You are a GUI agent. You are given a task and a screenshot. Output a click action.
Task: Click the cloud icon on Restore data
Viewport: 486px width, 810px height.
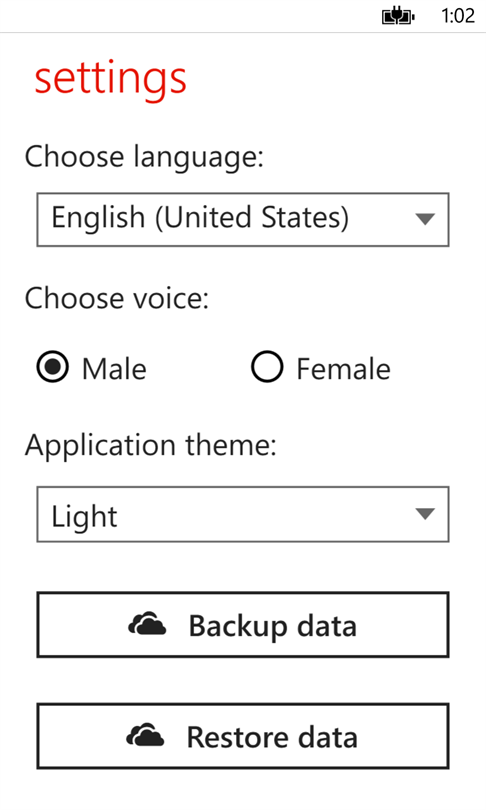[x=146, y=735]
